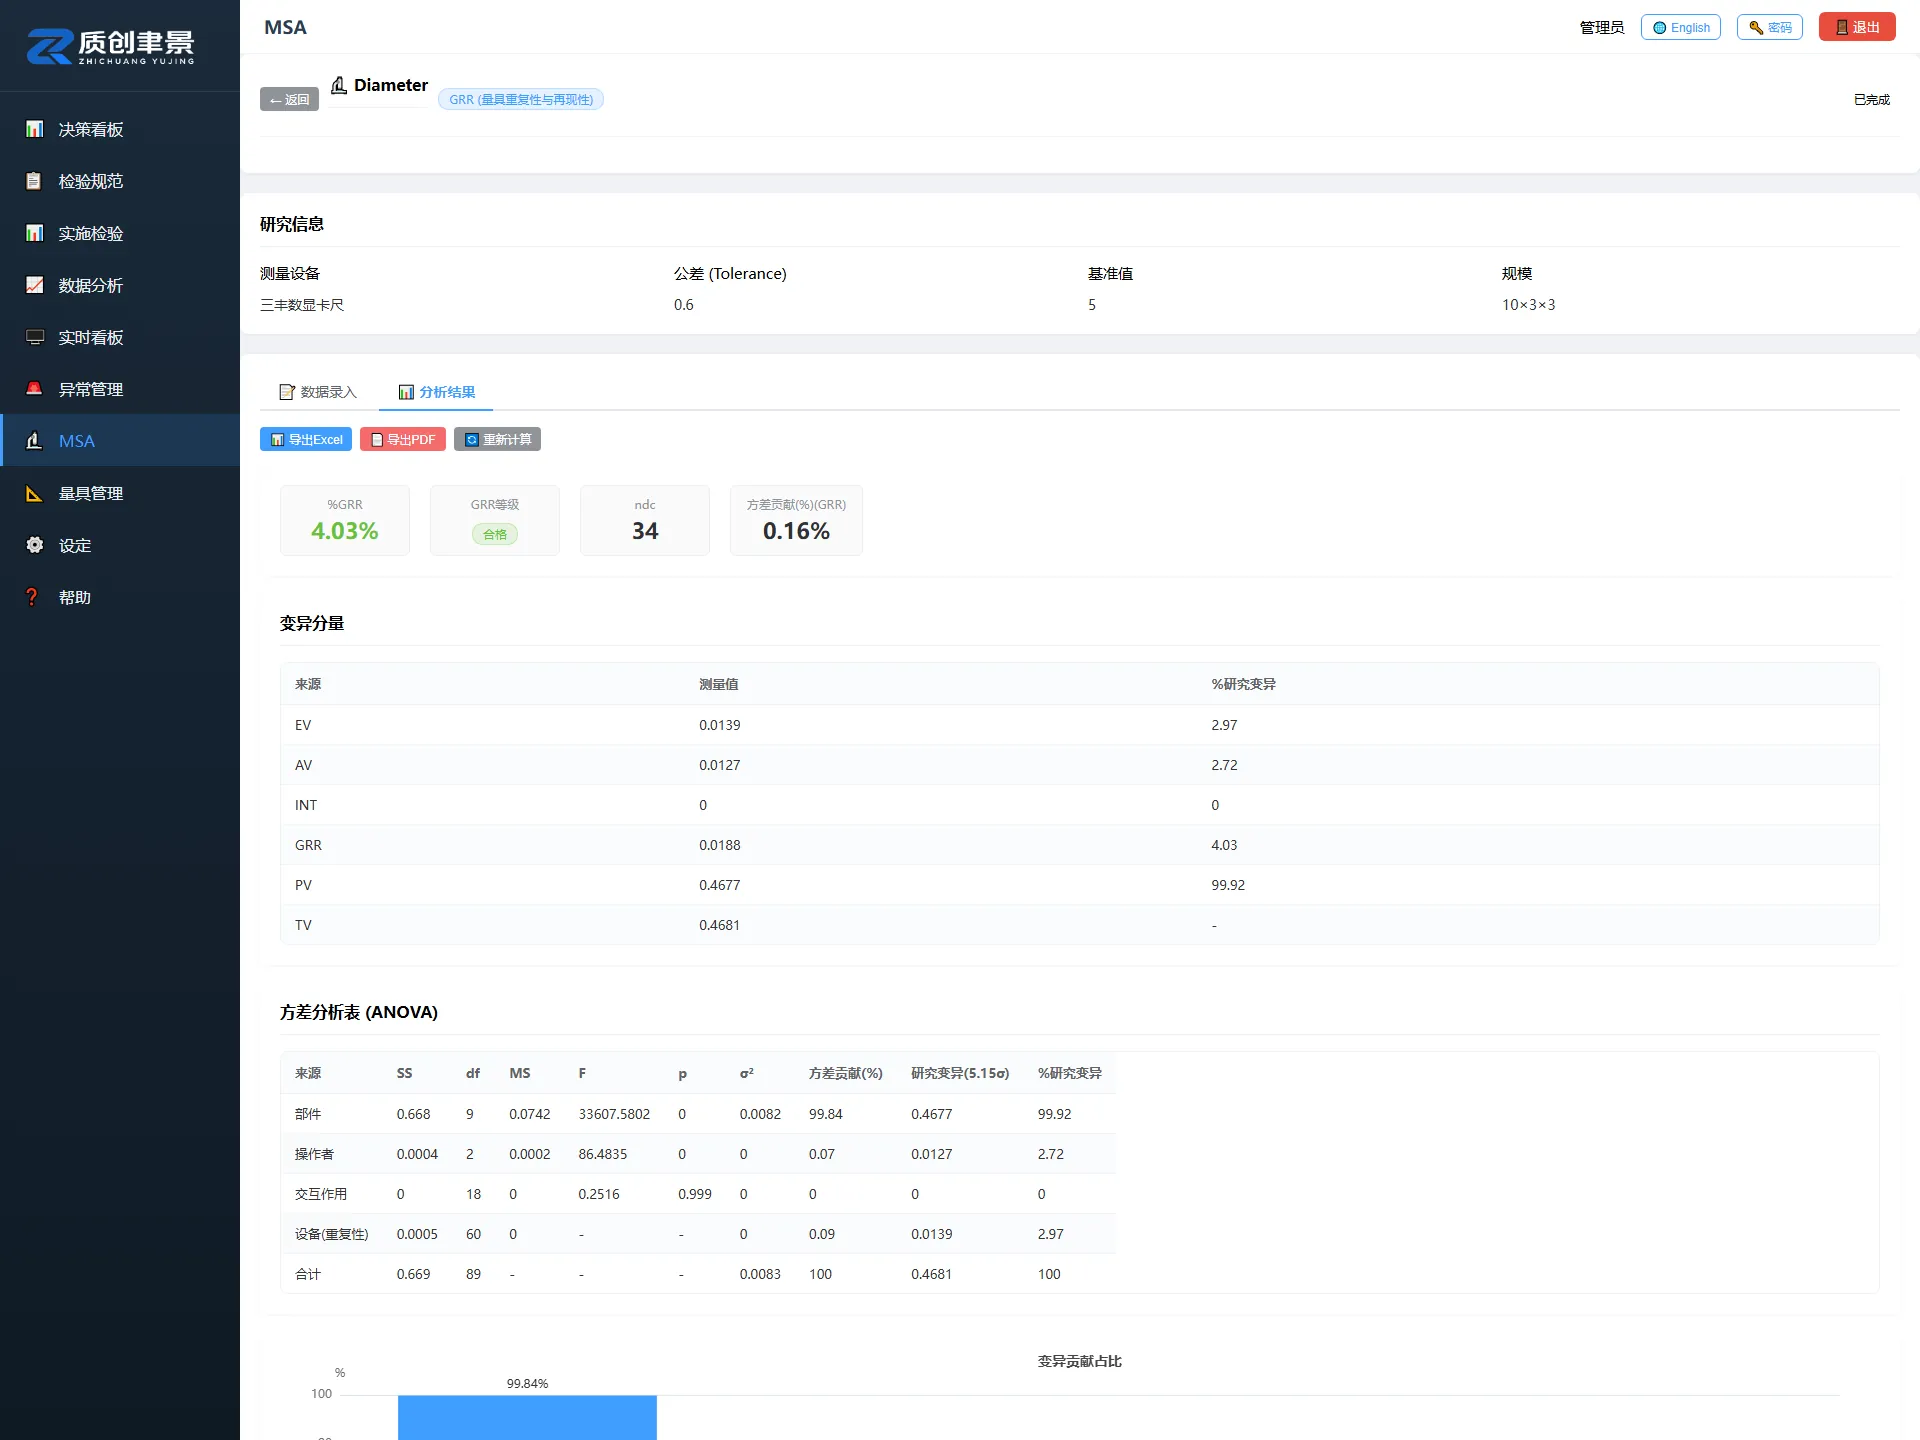Viewport: 1920px width, 1440px height.
Task: Click the 方差贡献 0.16% card
Action: pos(796,520)
